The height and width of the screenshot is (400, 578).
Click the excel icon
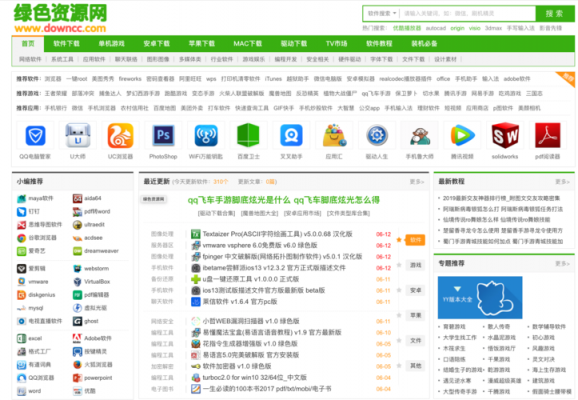(x=21, y=338)
